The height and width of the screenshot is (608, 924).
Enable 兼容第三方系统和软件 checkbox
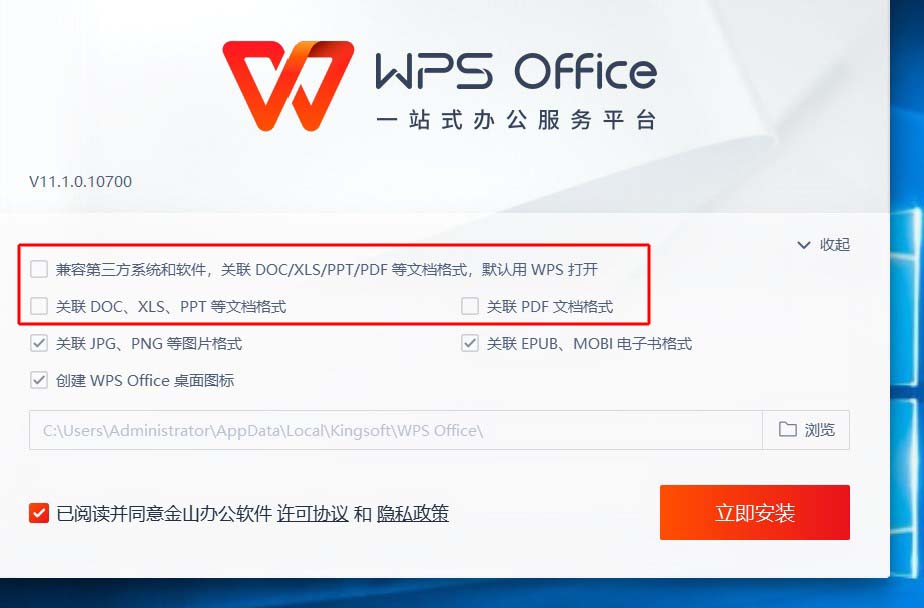pyautogui.click(x=39, y=269)
